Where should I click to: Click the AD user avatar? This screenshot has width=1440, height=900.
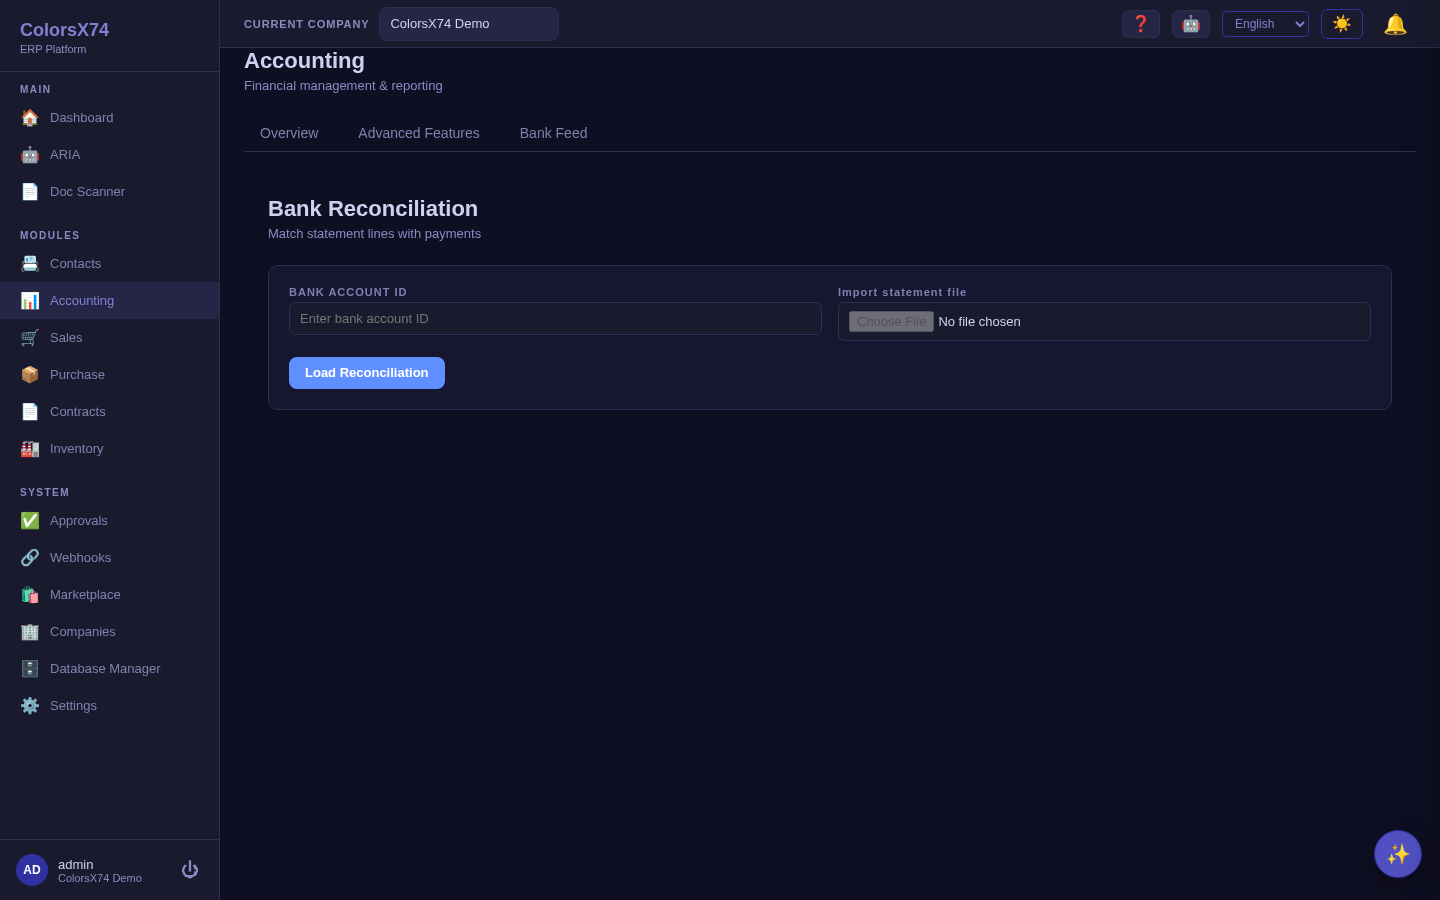coord(32,870)
